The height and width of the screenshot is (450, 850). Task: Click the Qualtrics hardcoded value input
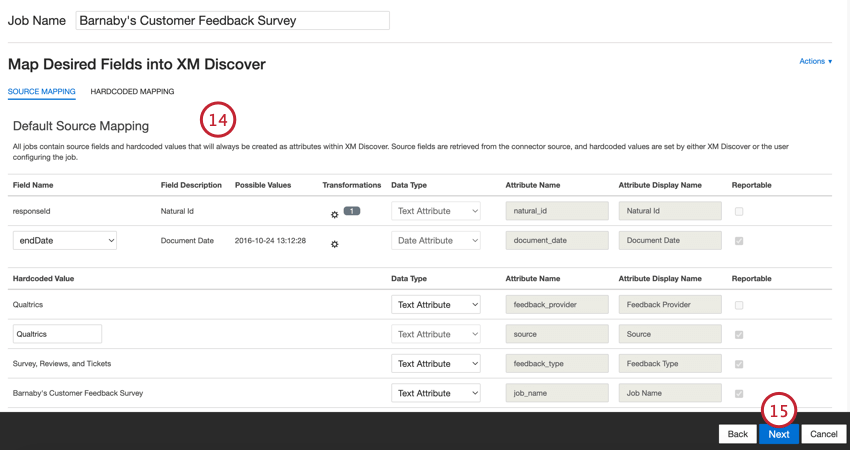pyautogui.click(x=57, y=334)
